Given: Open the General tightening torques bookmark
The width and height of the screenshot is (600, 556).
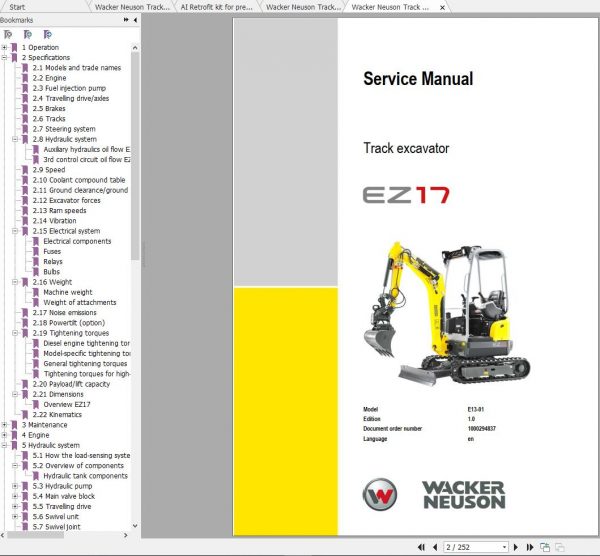Looking at the screenshot, I should (x=85, y=364).
